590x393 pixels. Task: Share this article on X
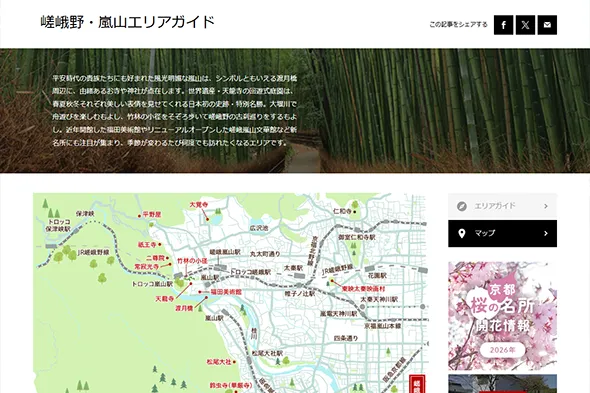525,25
